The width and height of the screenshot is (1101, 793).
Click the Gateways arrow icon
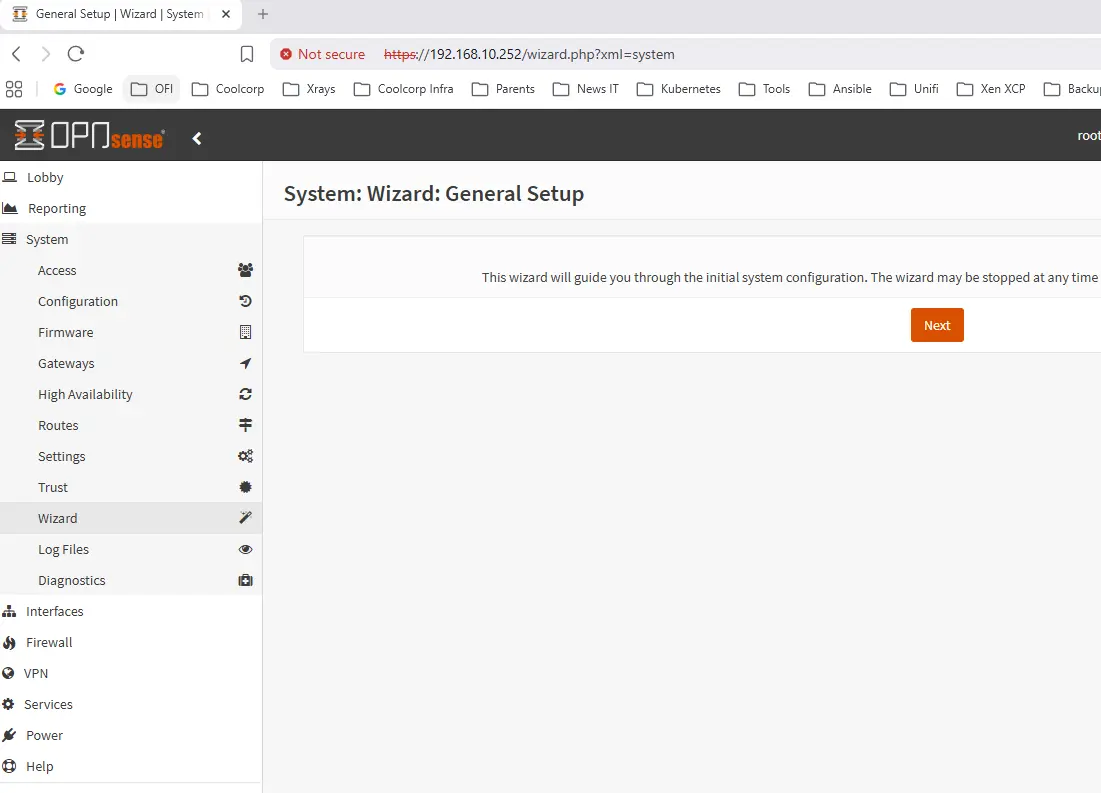point(245,363)
